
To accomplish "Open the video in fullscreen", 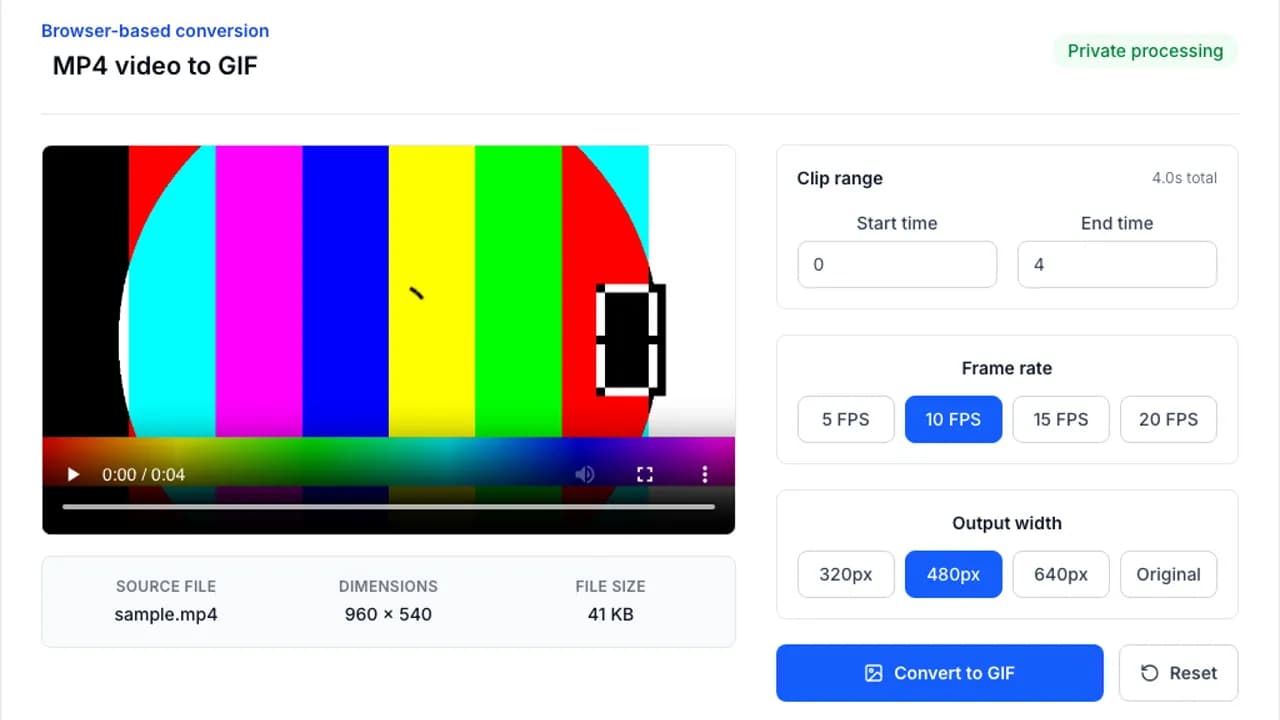I will click(x=645, y=474).
